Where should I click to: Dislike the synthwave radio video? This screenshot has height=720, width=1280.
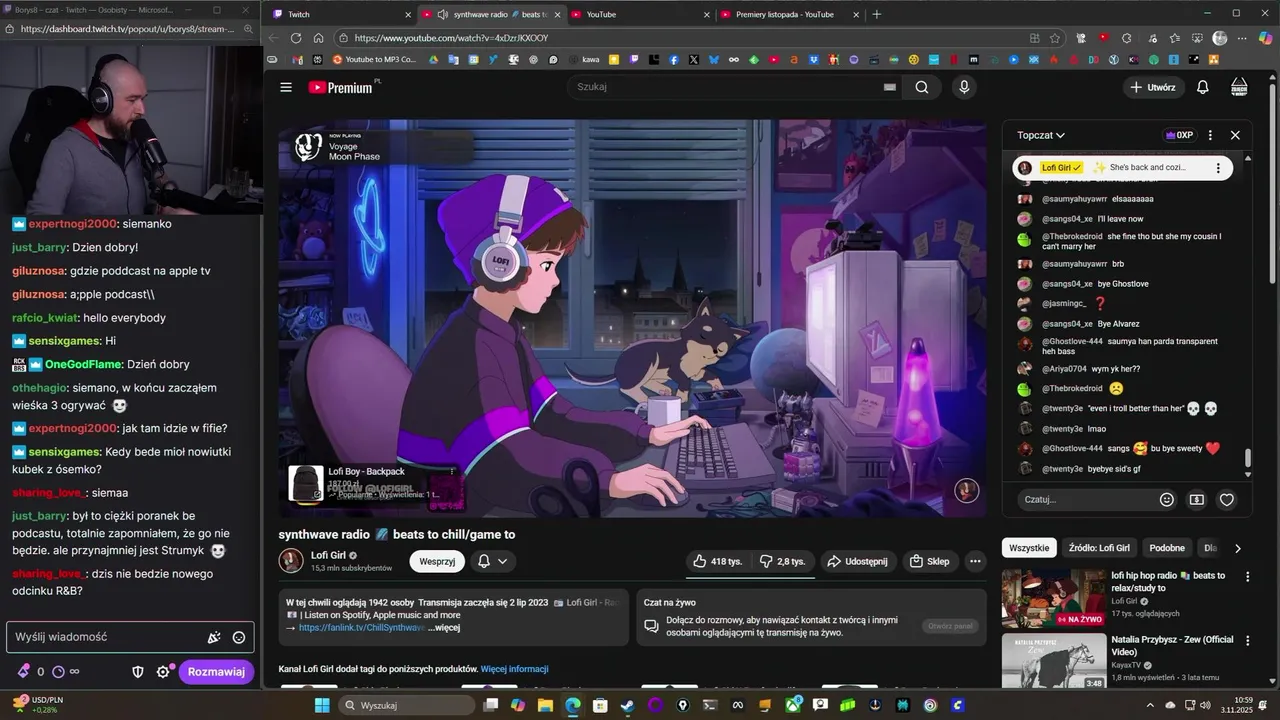tap(782, 561)
